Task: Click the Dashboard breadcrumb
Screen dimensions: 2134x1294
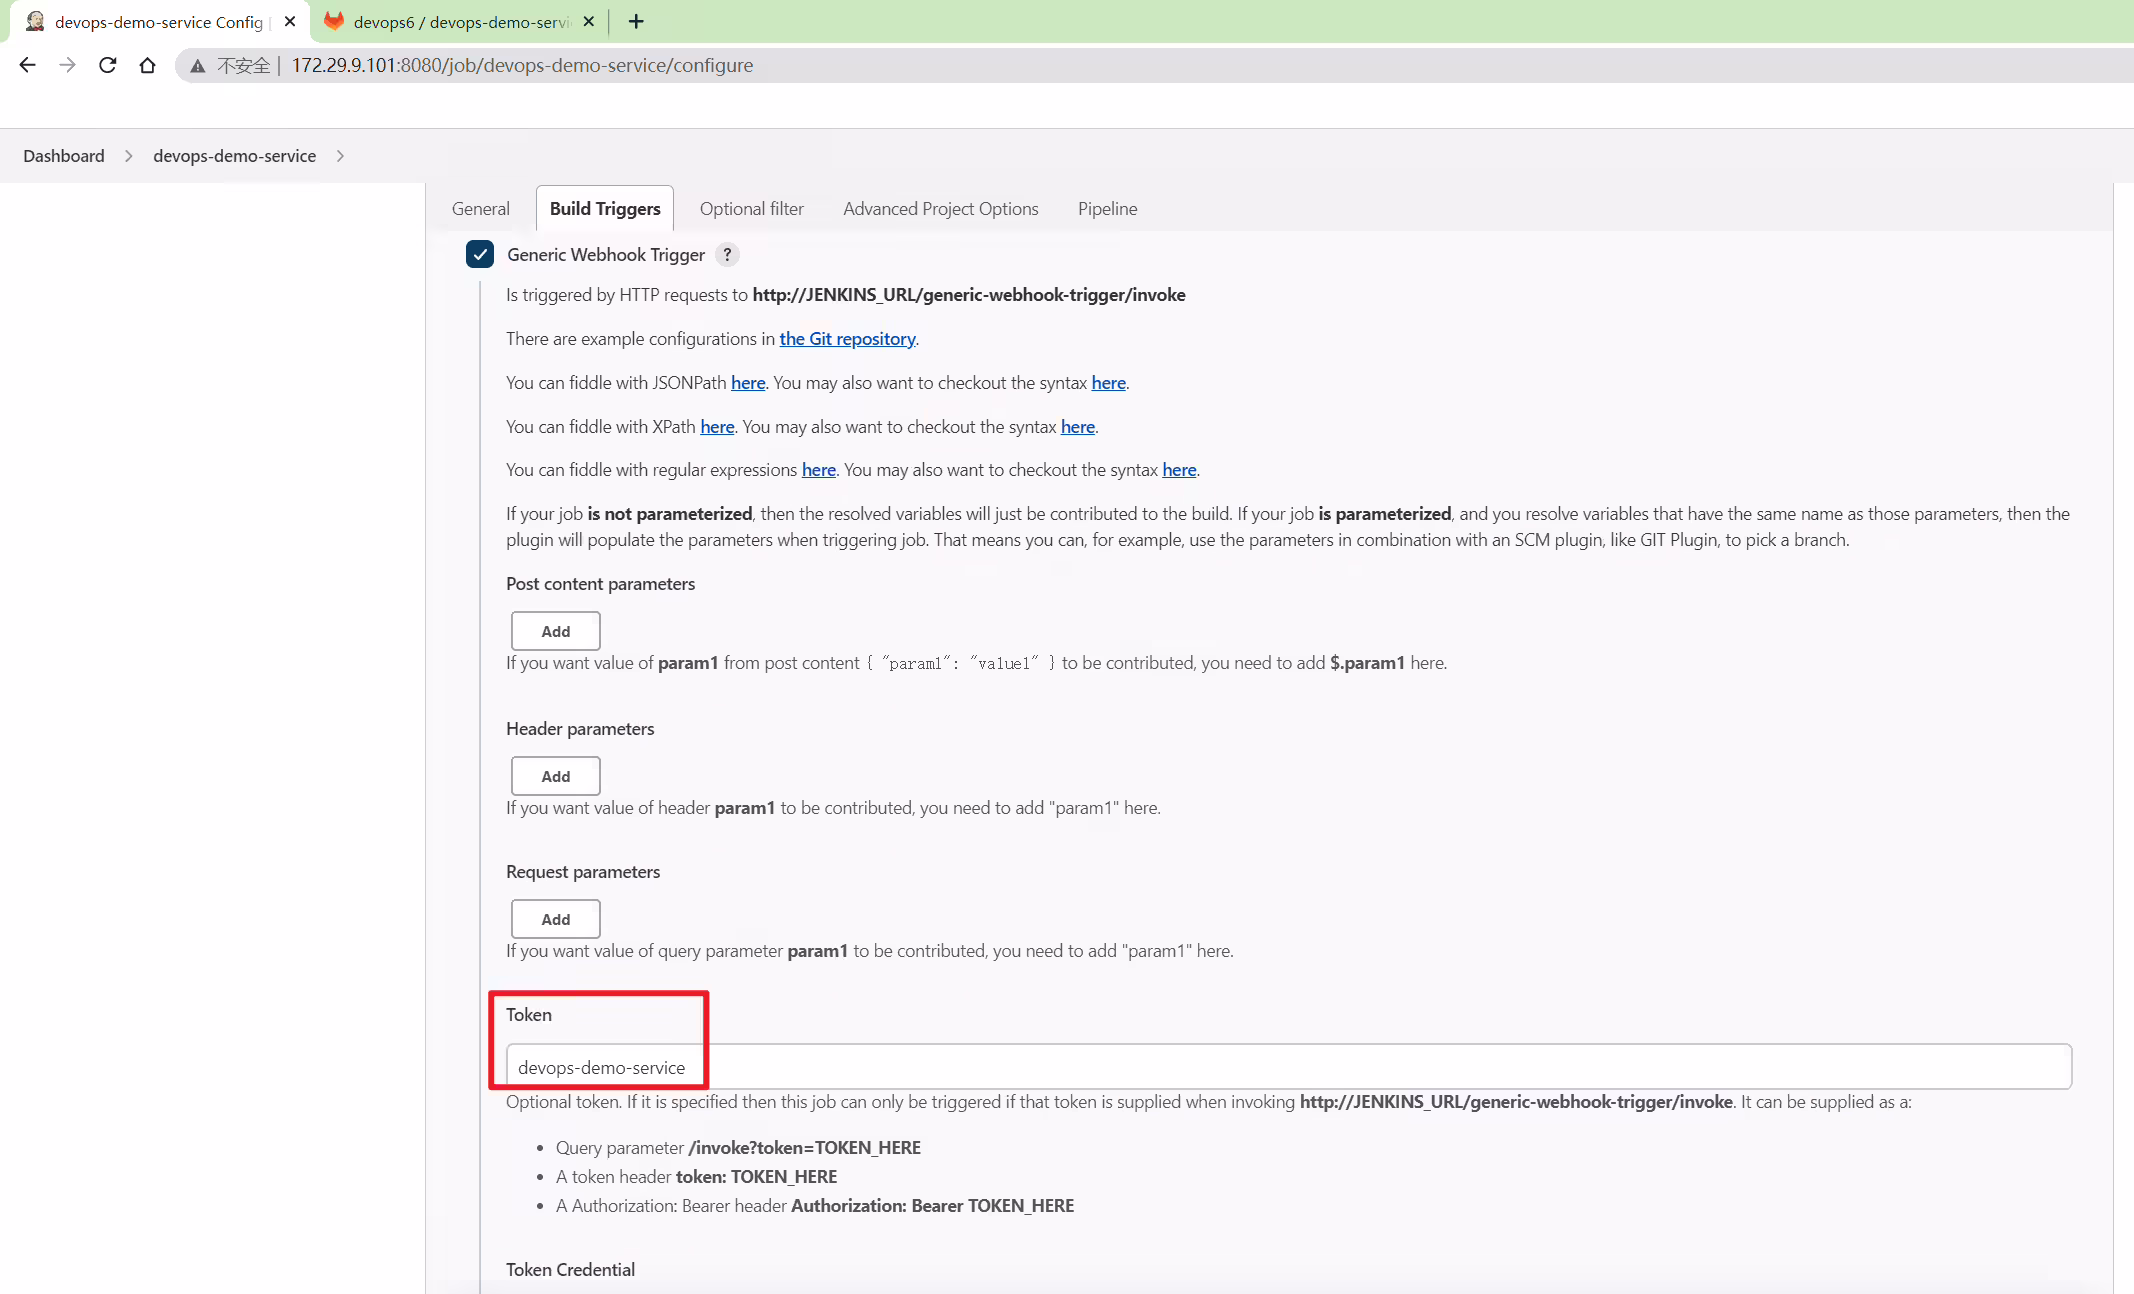Action: 64,155
